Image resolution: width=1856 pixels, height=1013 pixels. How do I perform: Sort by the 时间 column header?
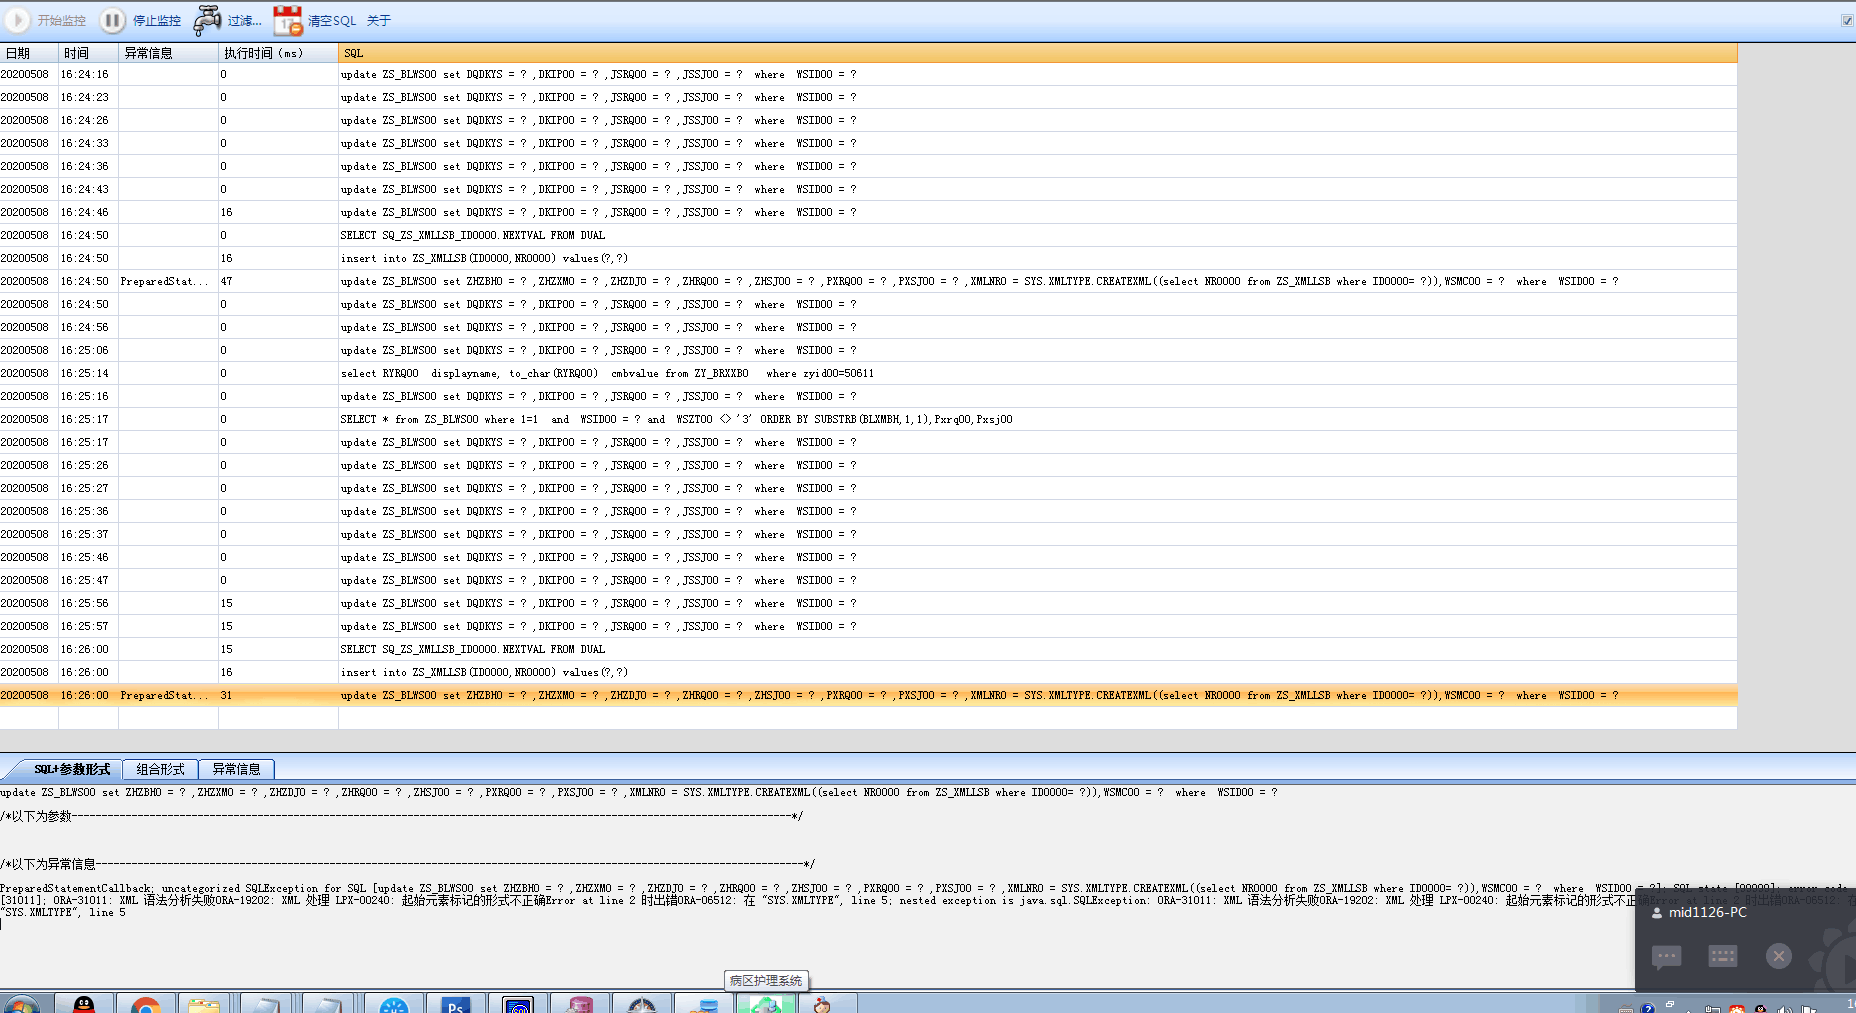pos(88,53)
